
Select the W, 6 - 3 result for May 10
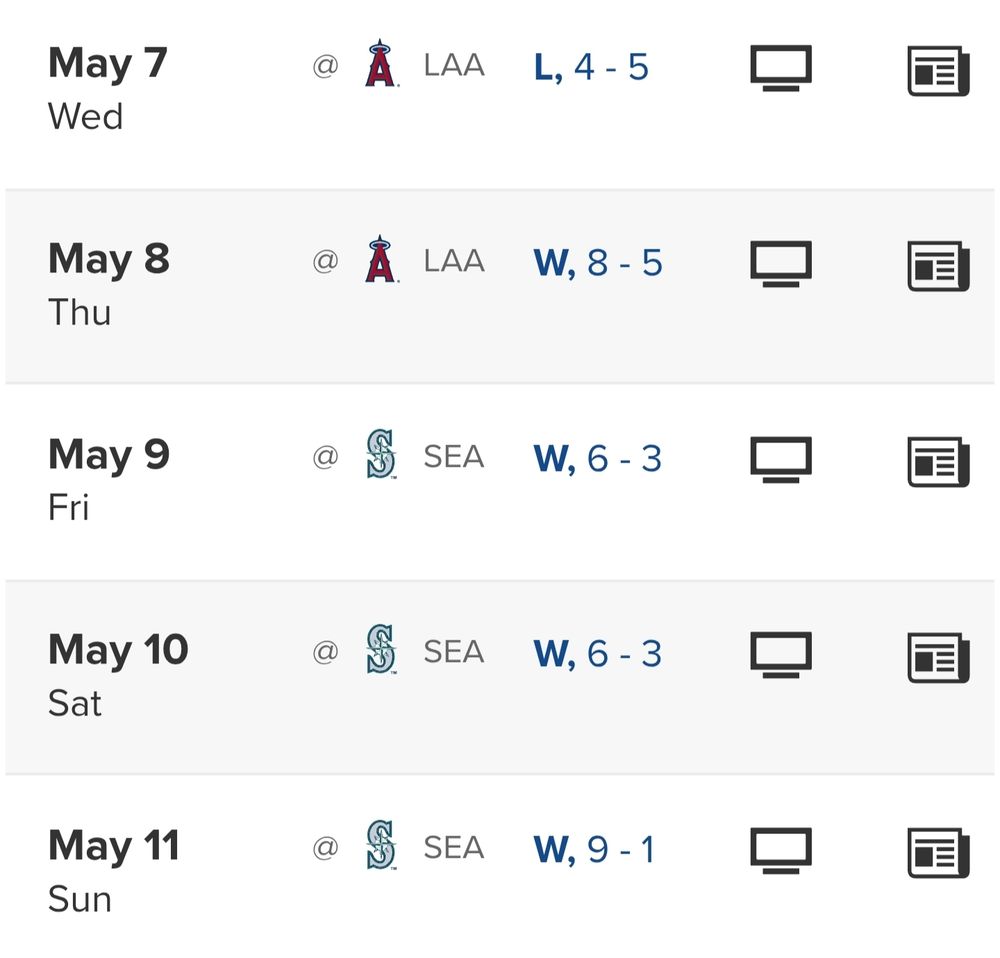[x=598, y=654]
